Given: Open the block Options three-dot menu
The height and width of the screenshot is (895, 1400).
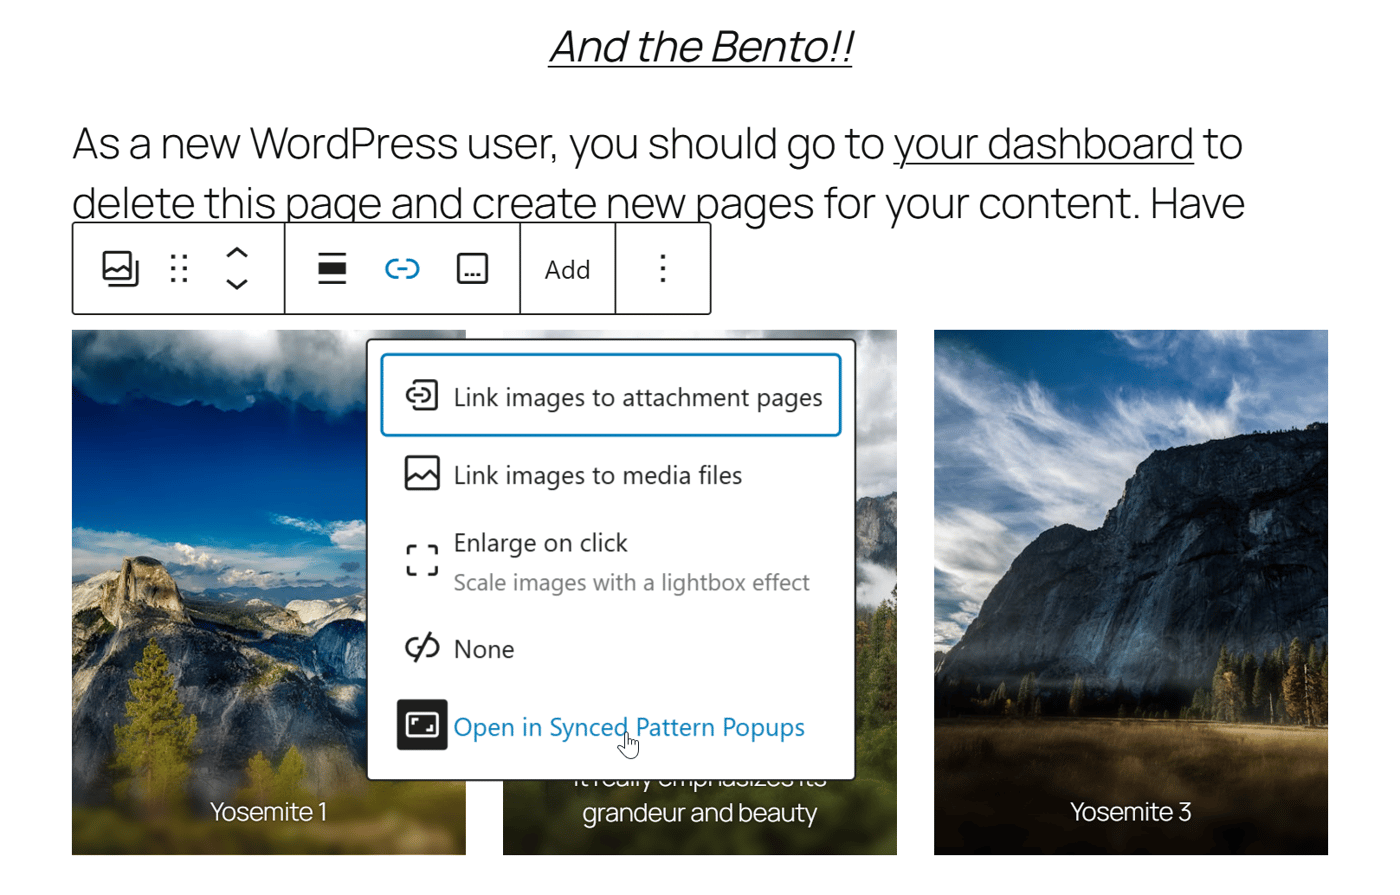Looking at the screenshot, I should 663,269.
